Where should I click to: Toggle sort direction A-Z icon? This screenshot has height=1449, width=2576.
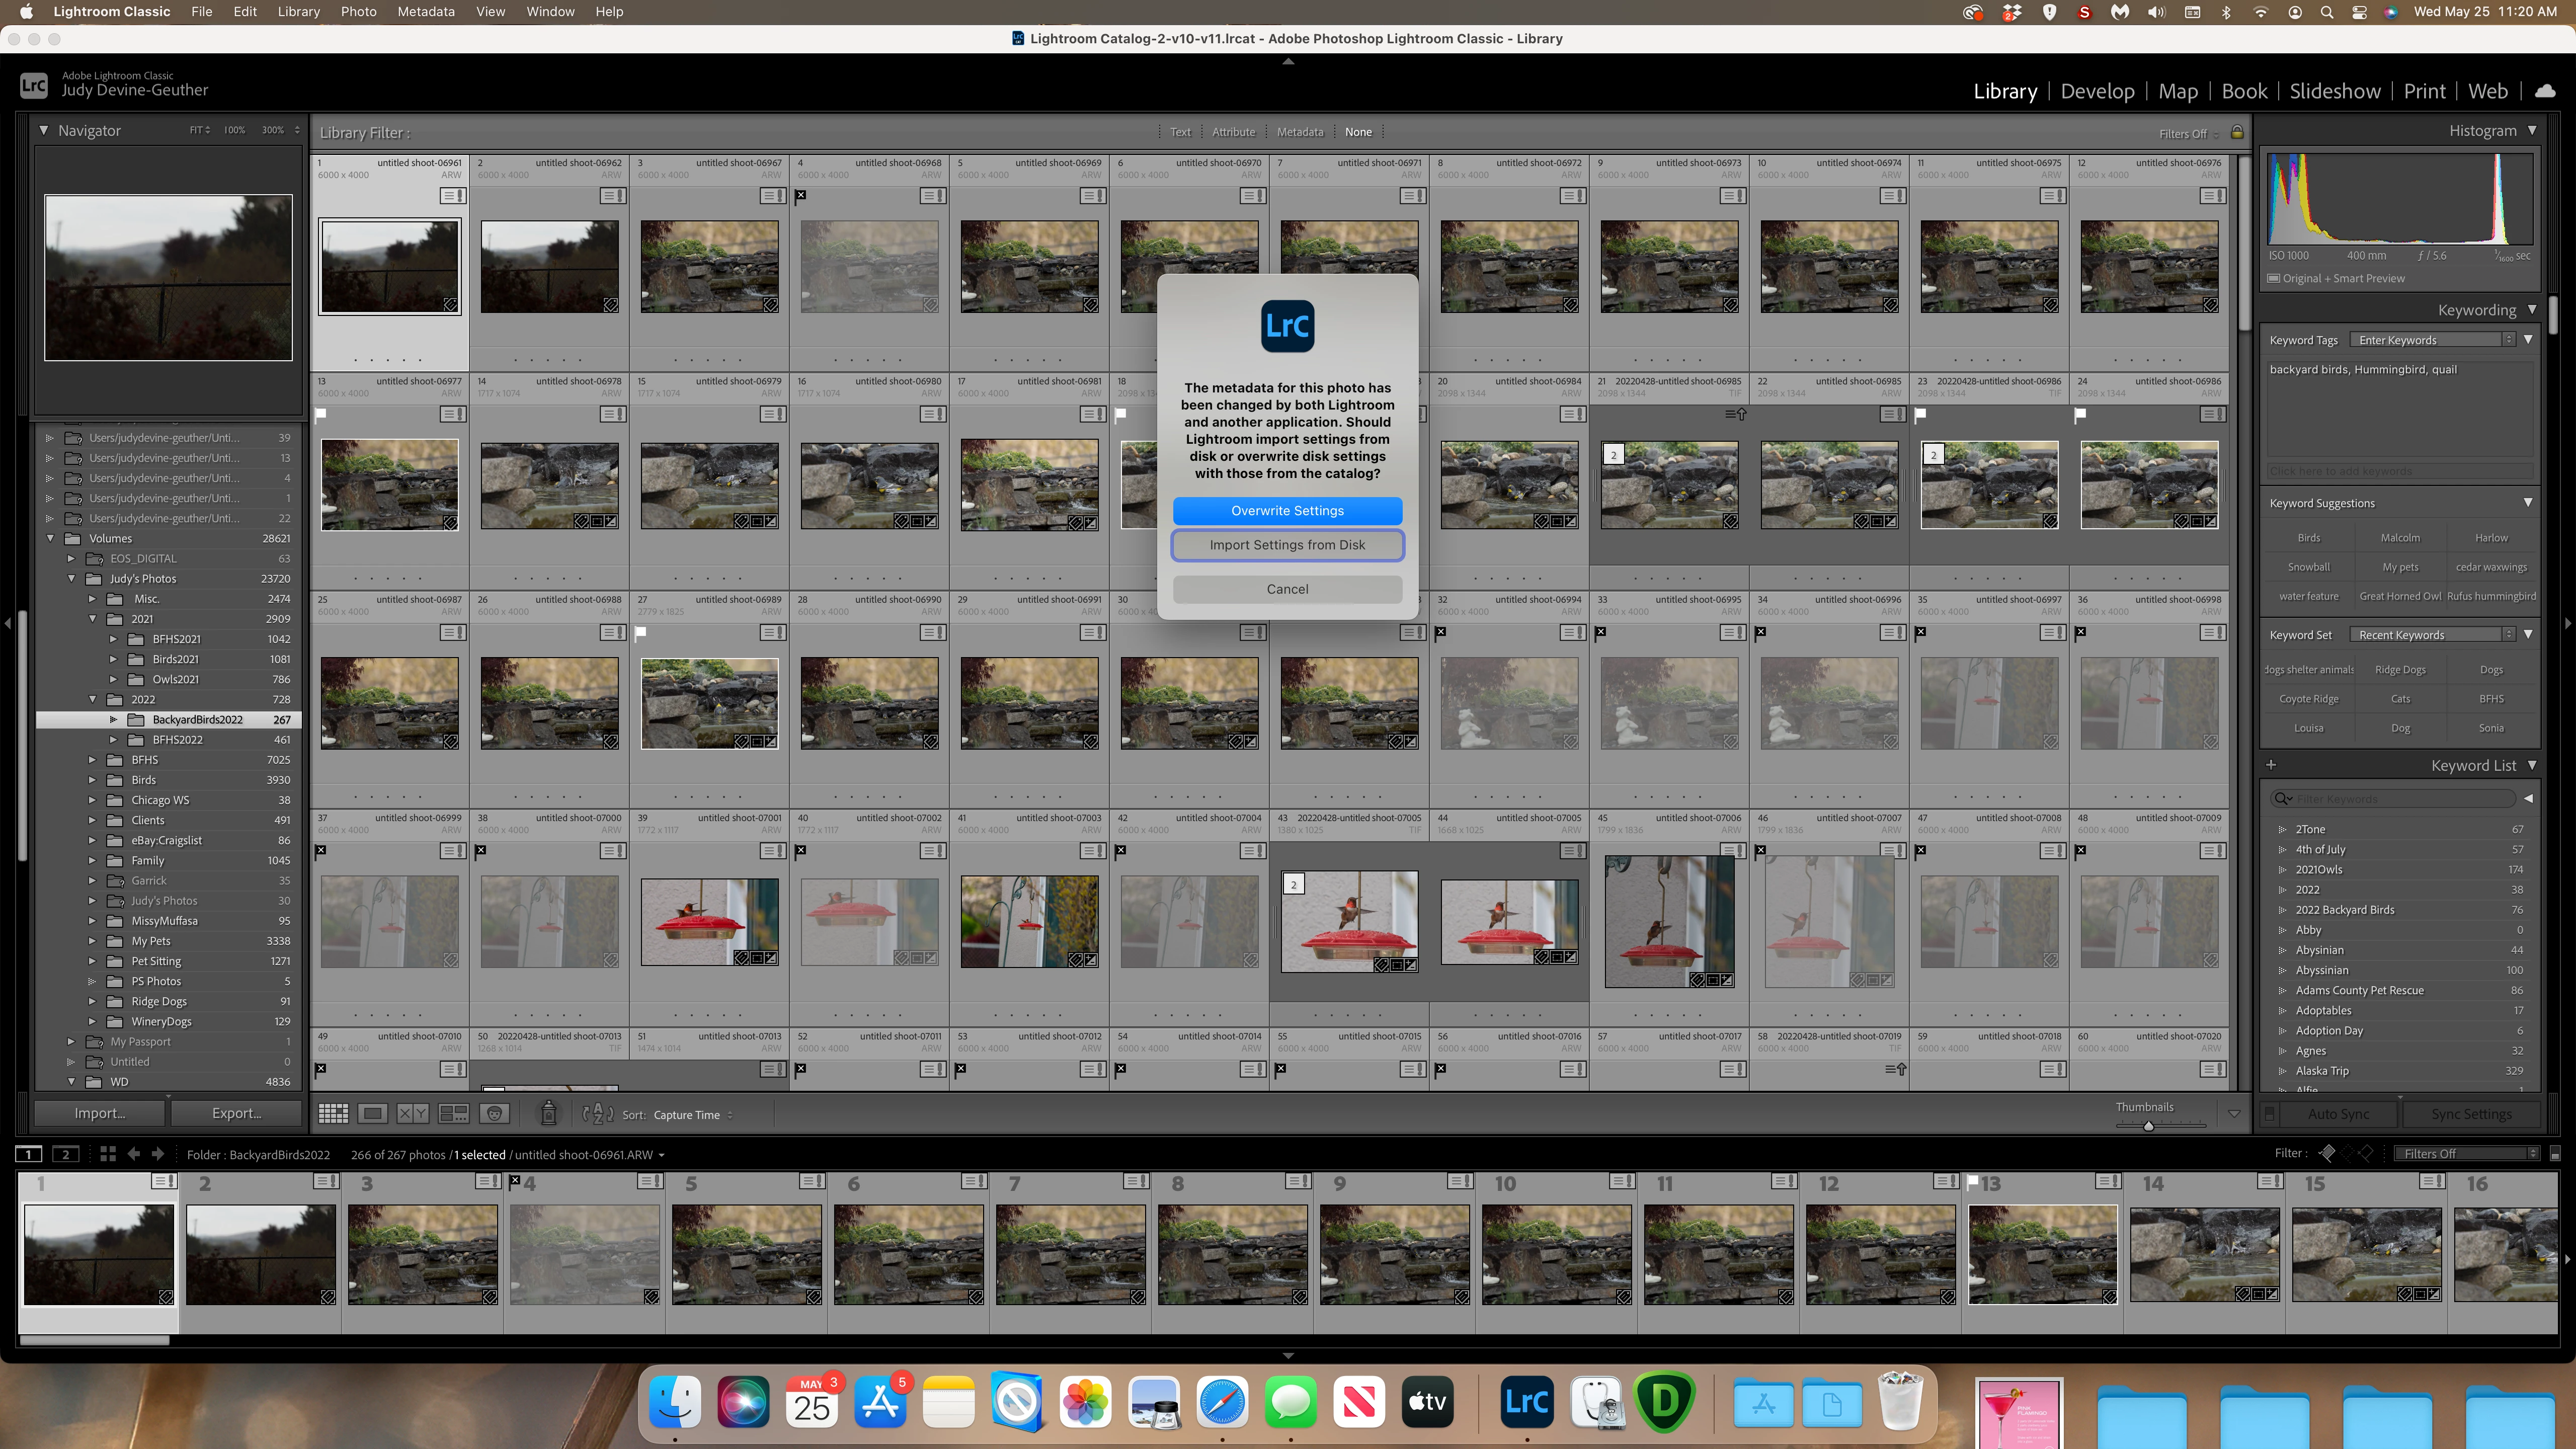pyautogui.click(x=597, y=1114)
